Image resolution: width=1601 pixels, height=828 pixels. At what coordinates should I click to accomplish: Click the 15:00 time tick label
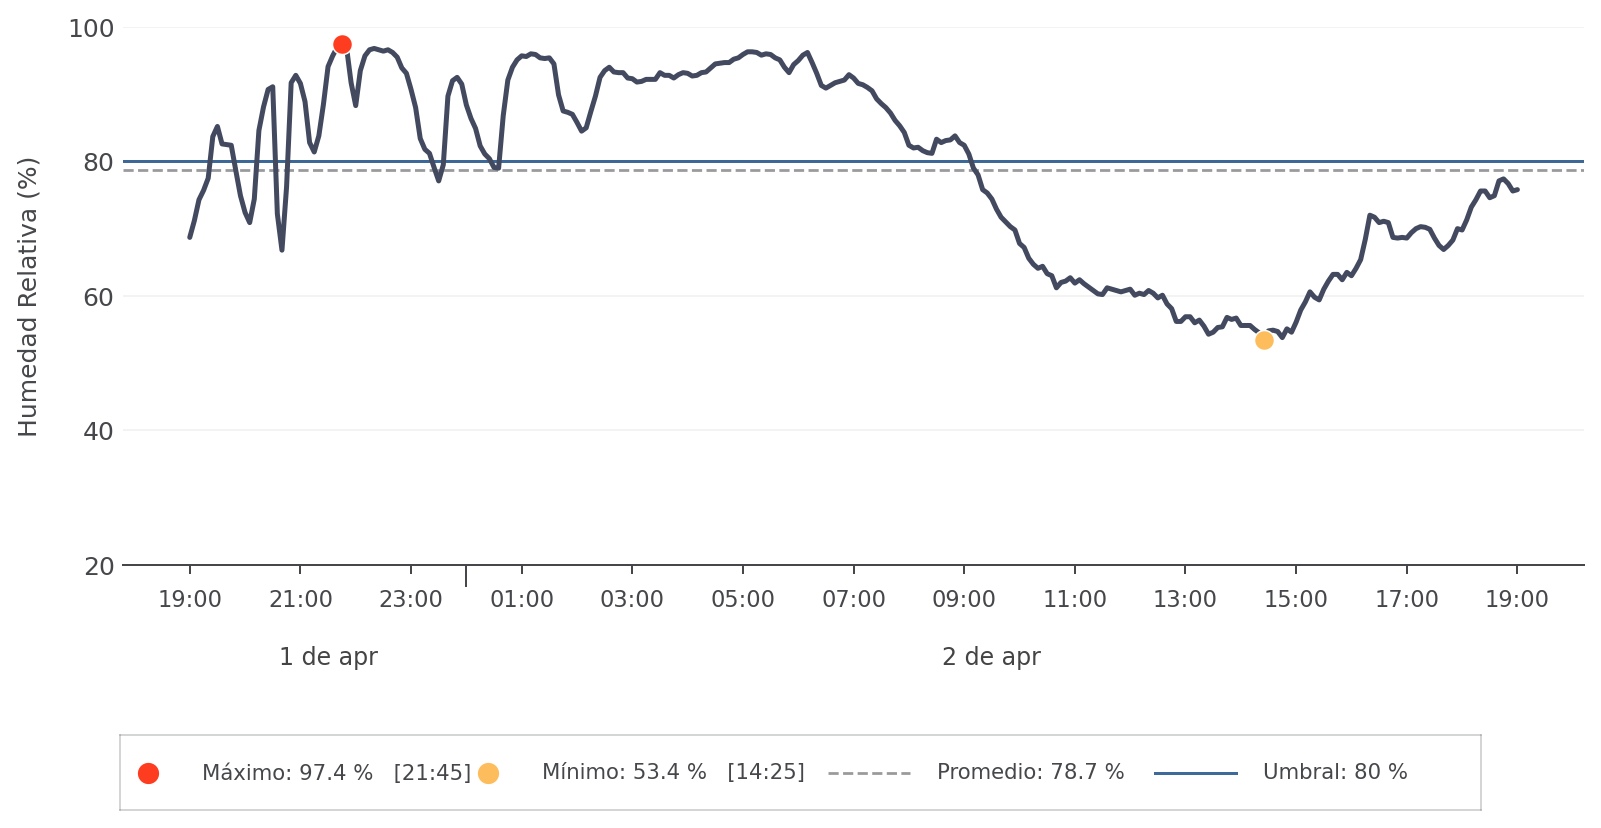(x=1295, y=600)
